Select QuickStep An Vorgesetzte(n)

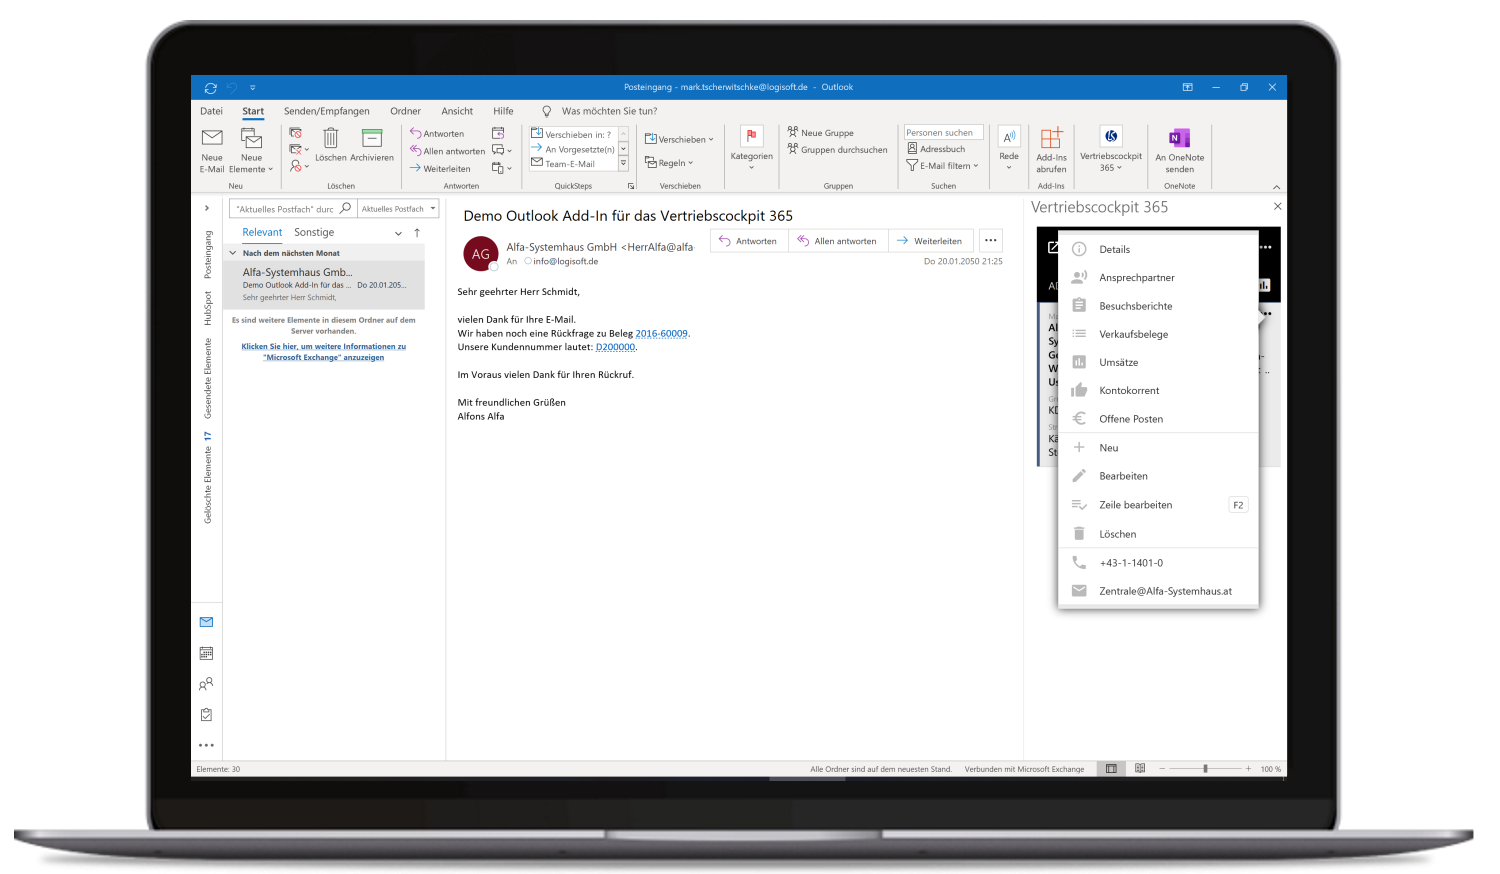coord(572,149)
